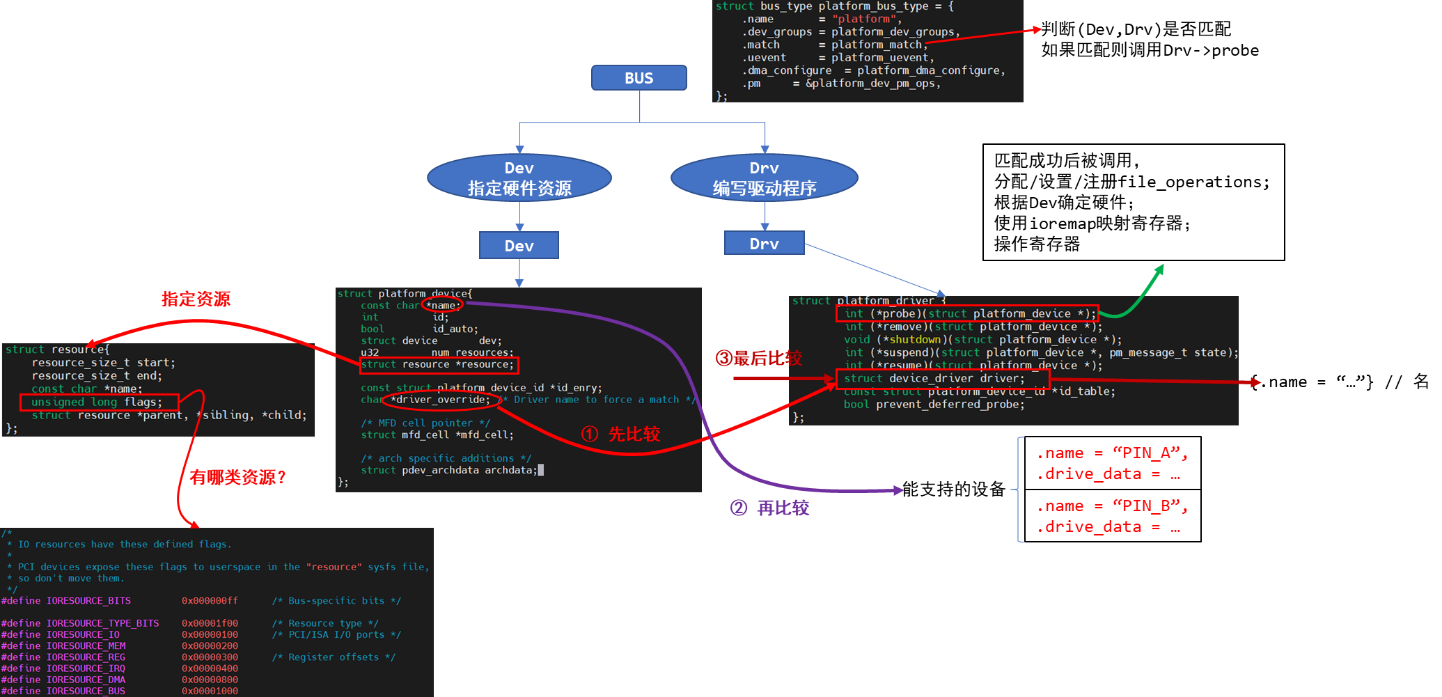
Task: Click the boxed unsigned long flags line
Action: tap(98, 402)
